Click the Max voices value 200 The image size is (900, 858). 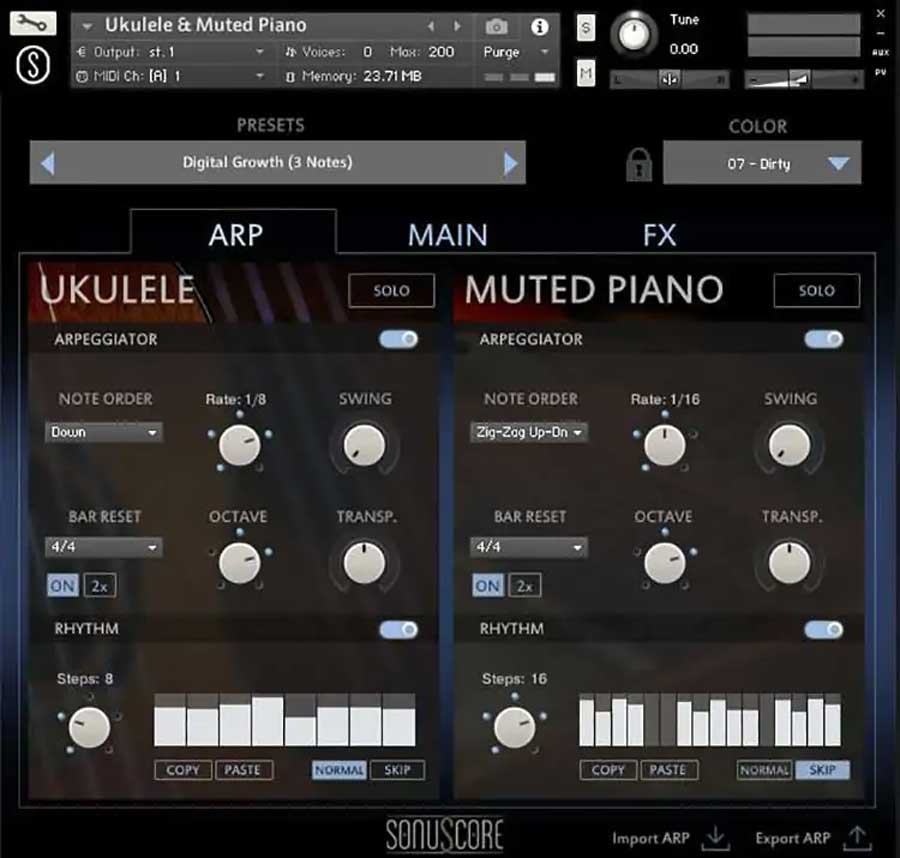tap(441, 52)
